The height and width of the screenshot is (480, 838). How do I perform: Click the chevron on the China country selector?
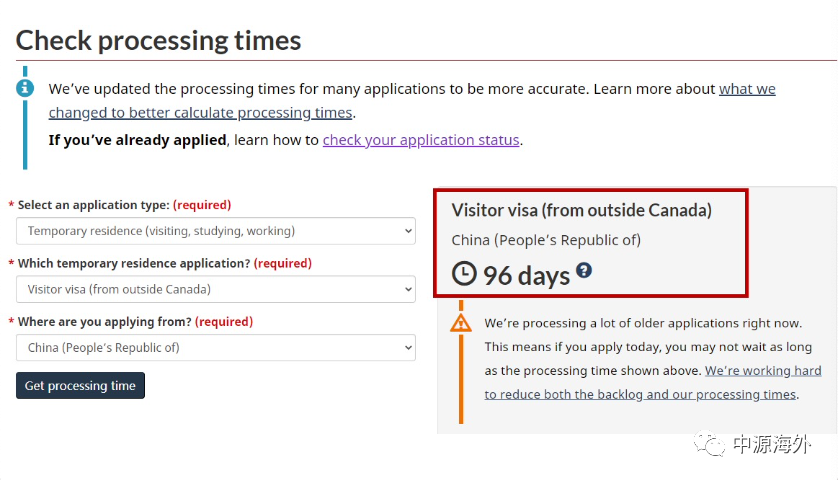pos(408,348)
